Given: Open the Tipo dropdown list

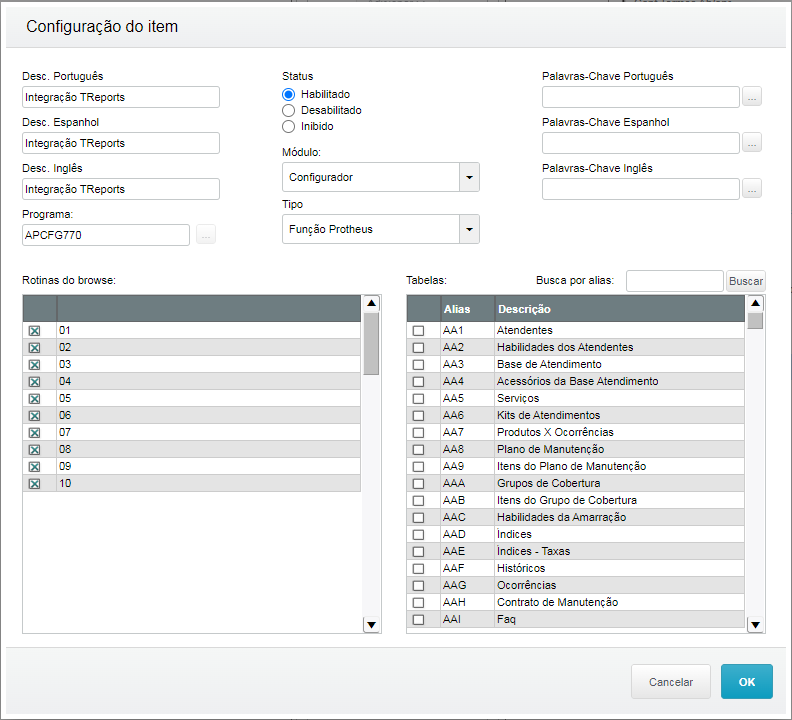Looking at the screenshot, I should 469,229.
